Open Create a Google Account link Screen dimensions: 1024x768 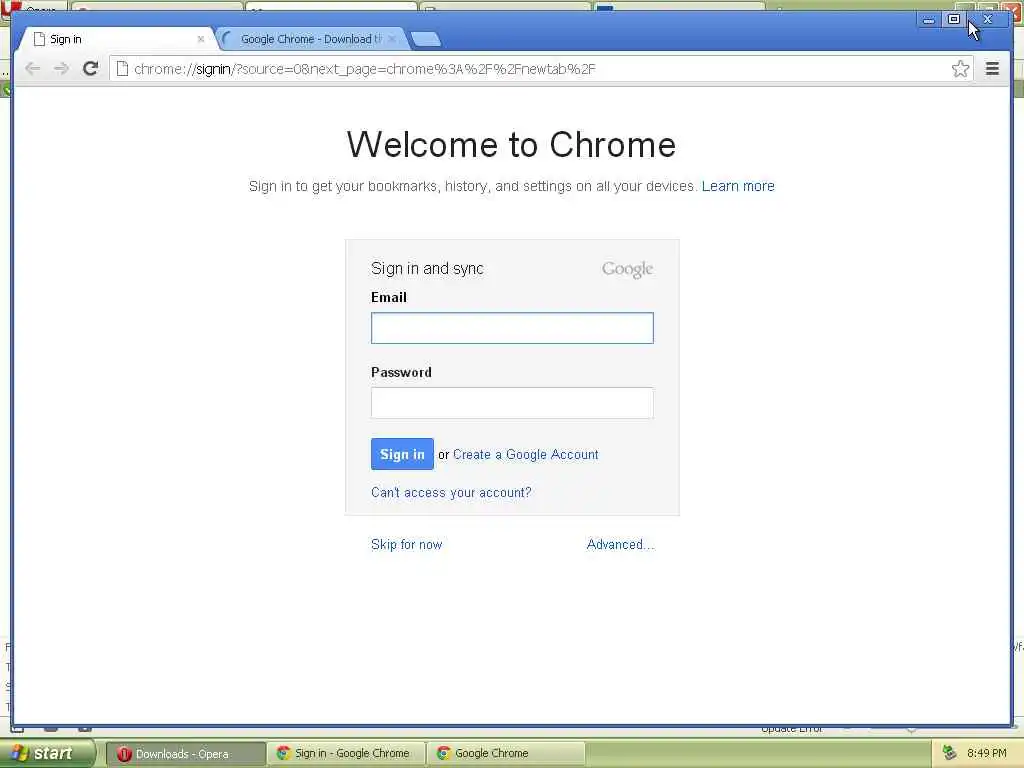coord(526,455)
